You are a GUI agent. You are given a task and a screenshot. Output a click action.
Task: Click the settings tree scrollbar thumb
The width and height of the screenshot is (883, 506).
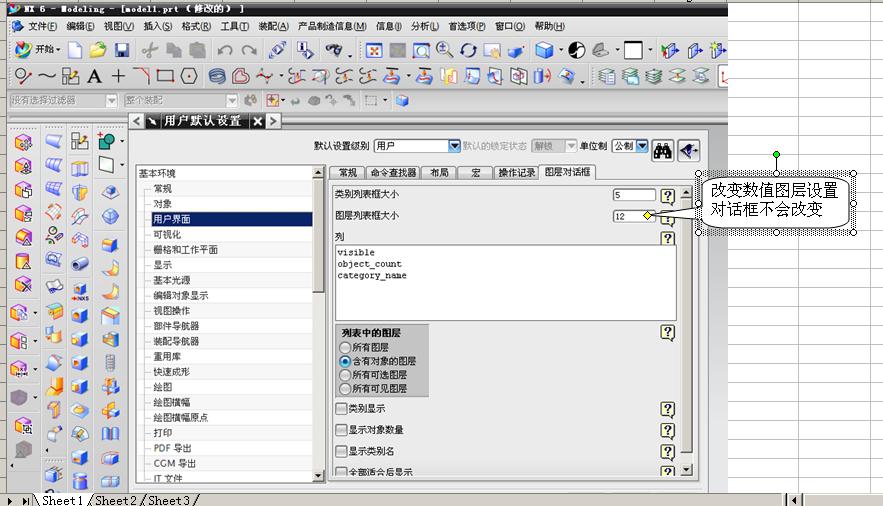[318, 235]
